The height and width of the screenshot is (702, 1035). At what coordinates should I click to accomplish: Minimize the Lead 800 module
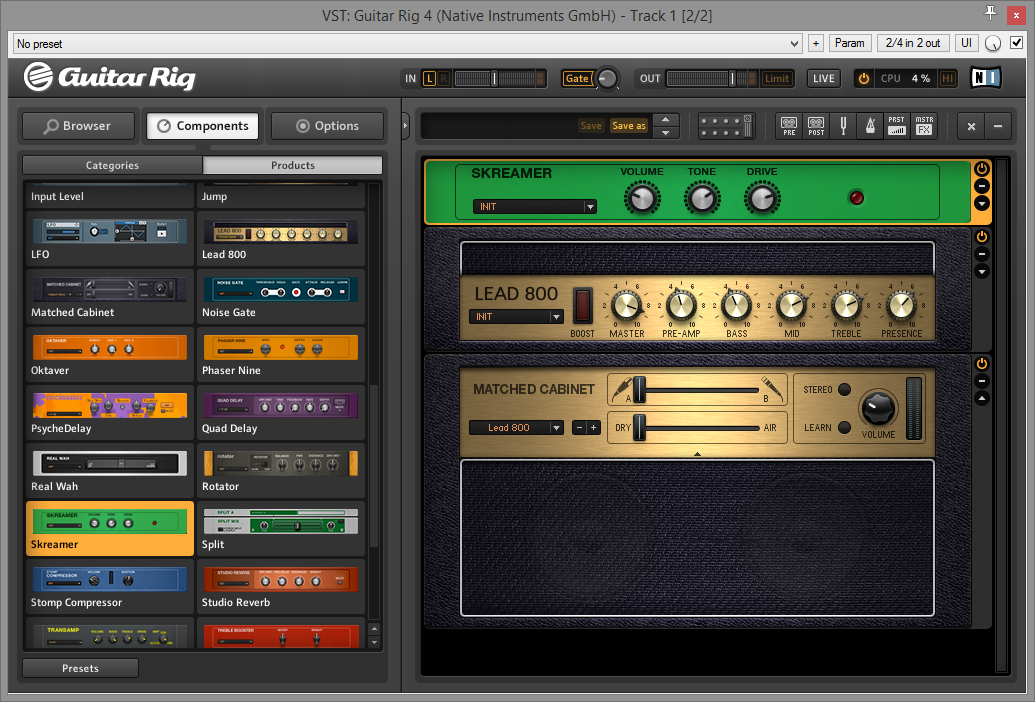[982, 254]
